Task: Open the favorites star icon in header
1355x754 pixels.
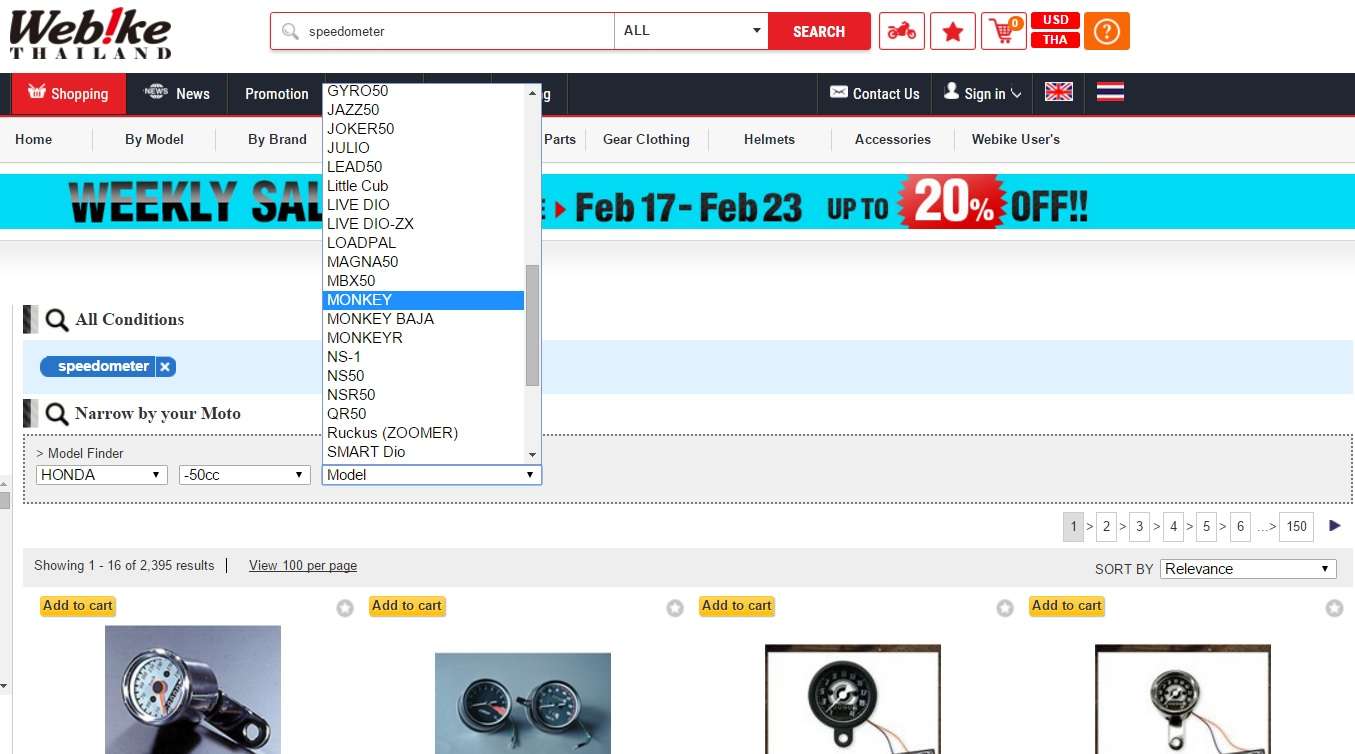Action: (x=953, y=31)
